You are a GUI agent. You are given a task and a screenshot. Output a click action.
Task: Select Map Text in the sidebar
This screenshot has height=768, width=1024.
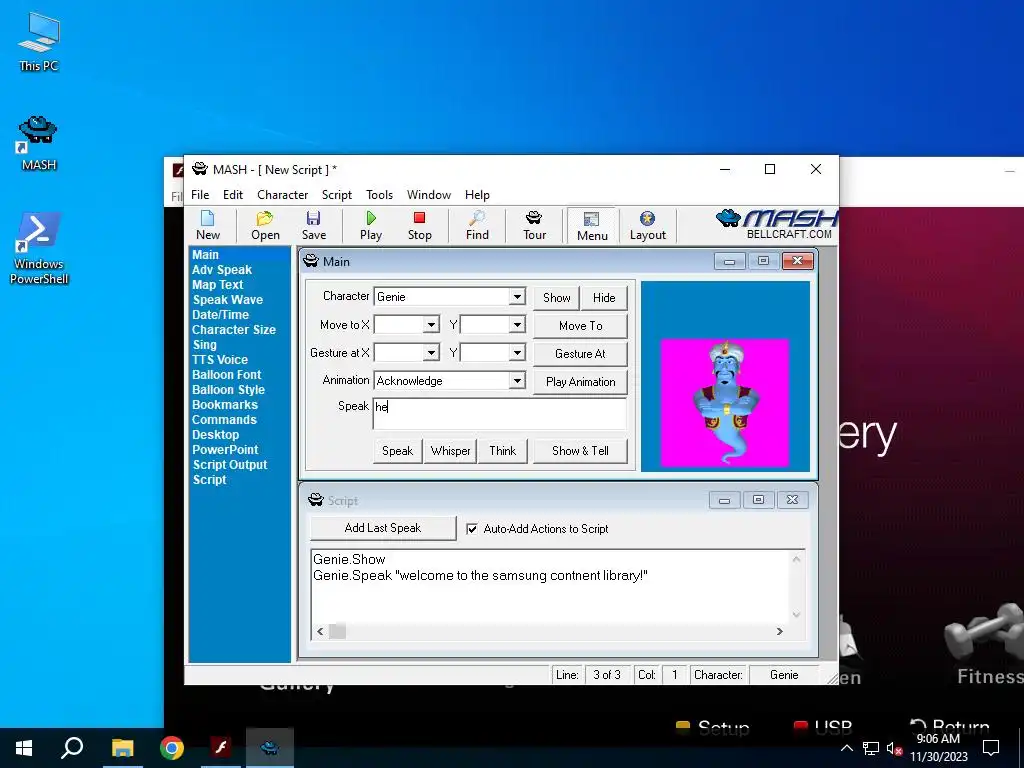click(x=217, y=285)
